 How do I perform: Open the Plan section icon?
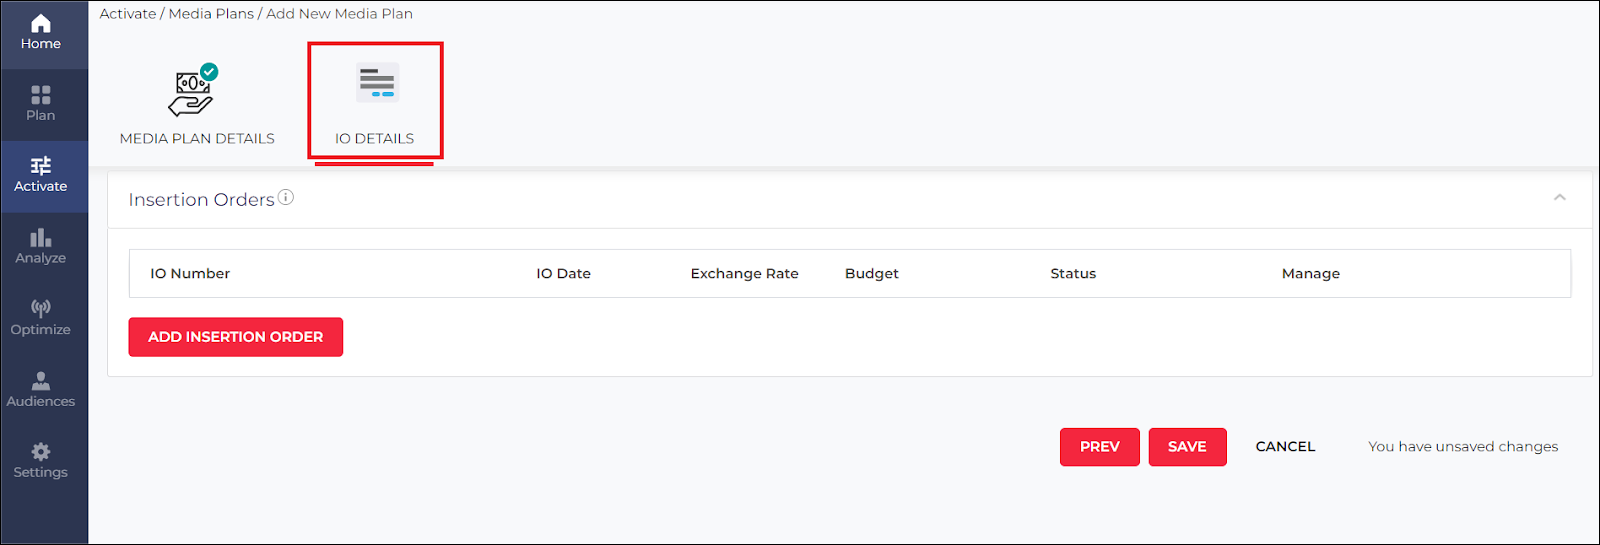pos(41,96)
